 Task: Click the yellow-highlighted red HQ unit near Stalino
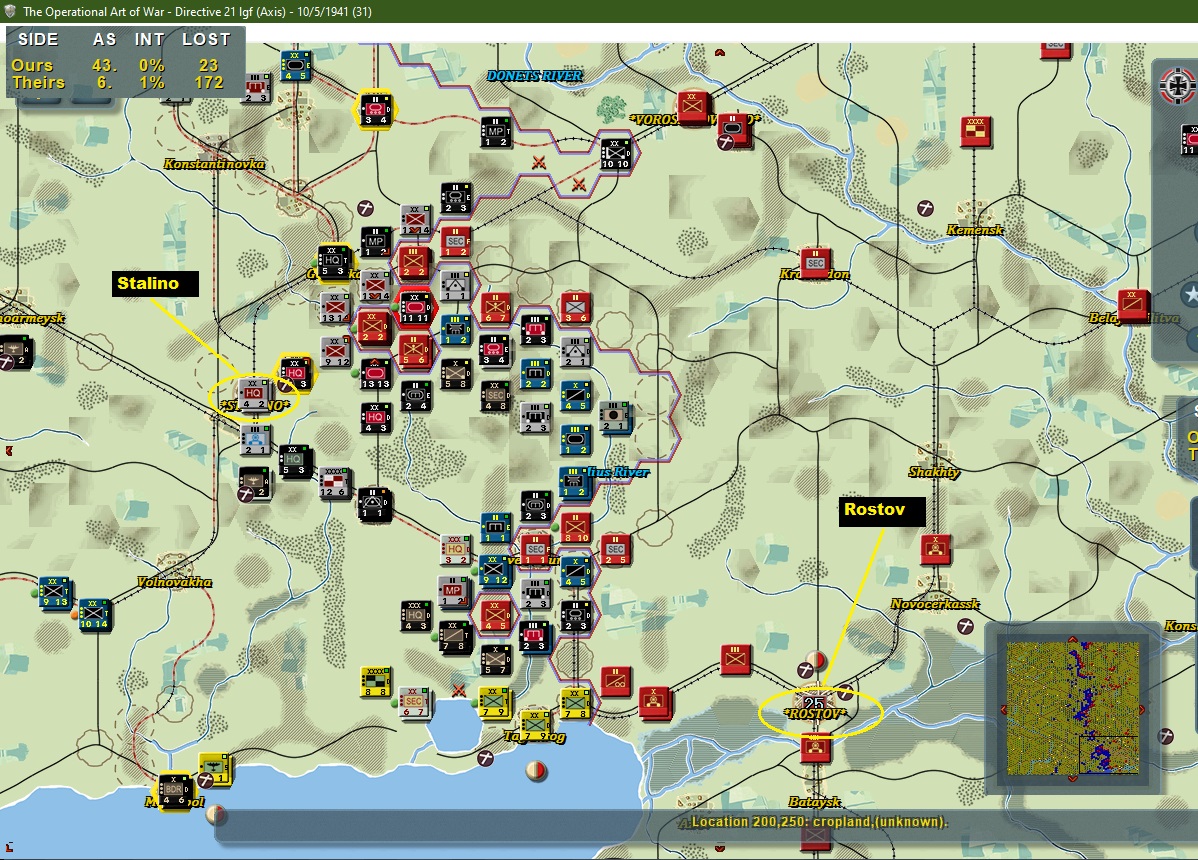[x=296, y=373]
